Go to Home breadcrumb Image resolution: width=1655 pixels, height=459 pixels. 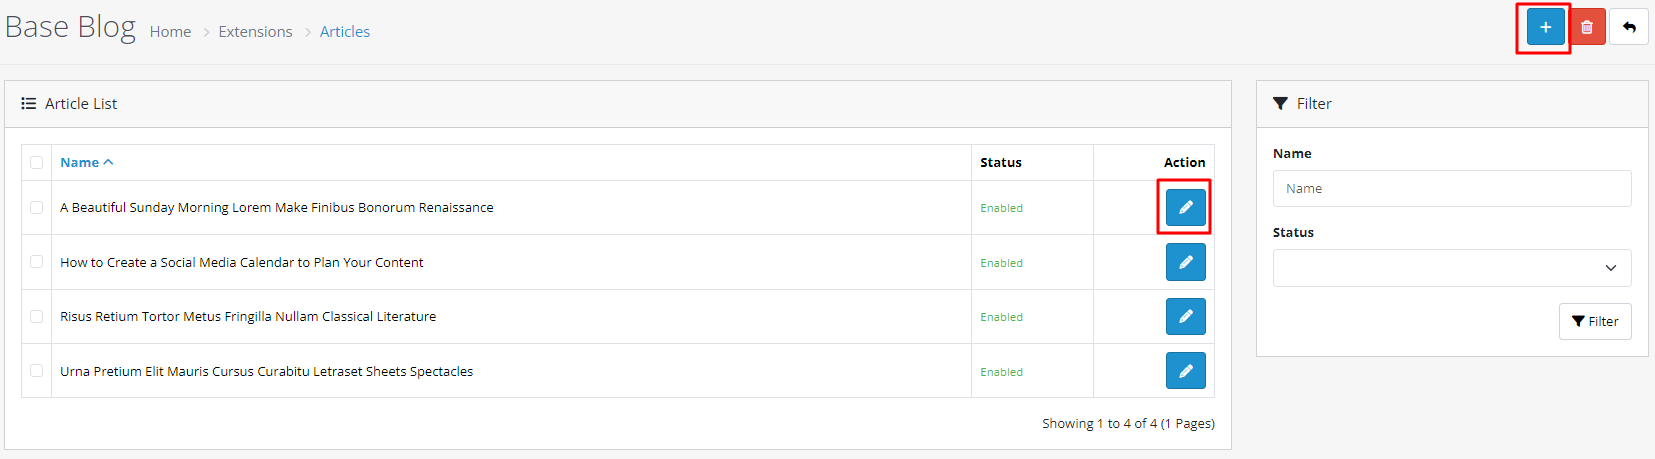170,32
